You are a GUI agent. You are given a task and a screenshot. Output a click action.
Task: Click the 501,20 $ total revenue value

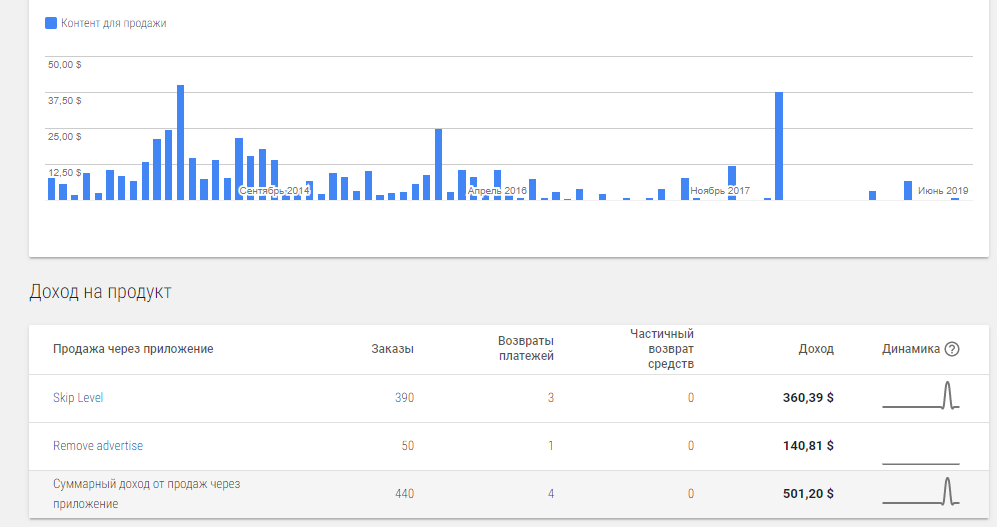807,494
